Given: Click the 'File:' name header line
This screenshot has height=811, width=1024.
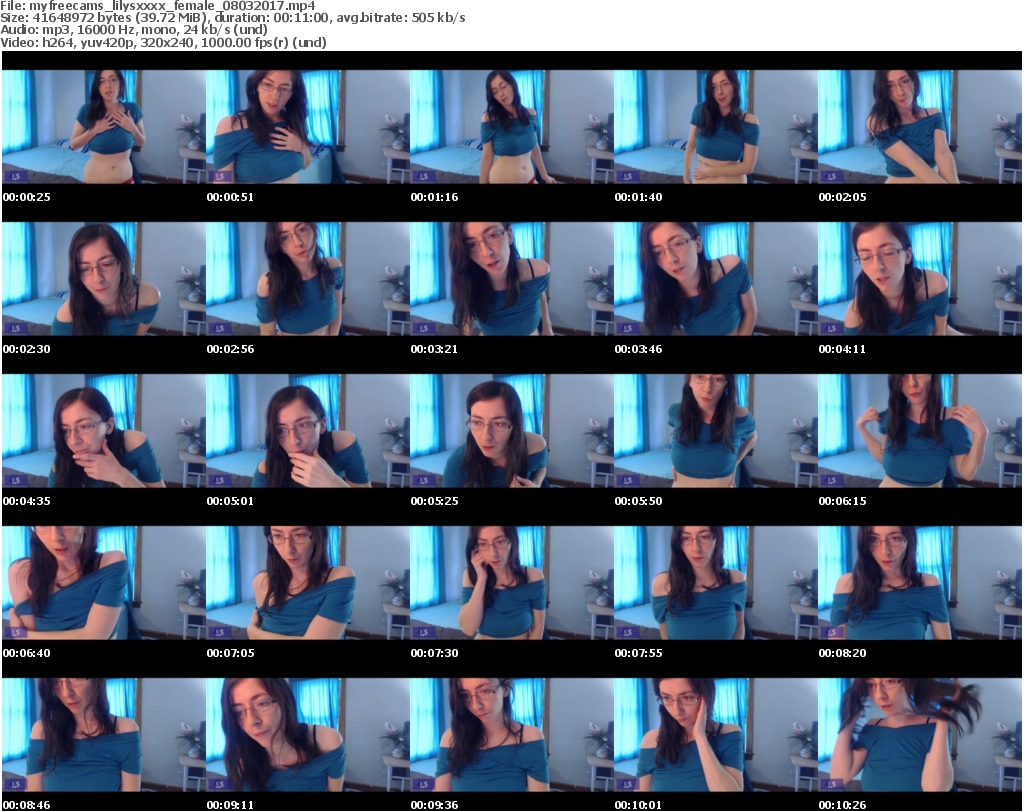Looking at the screenshot, I should pos(158,6).
